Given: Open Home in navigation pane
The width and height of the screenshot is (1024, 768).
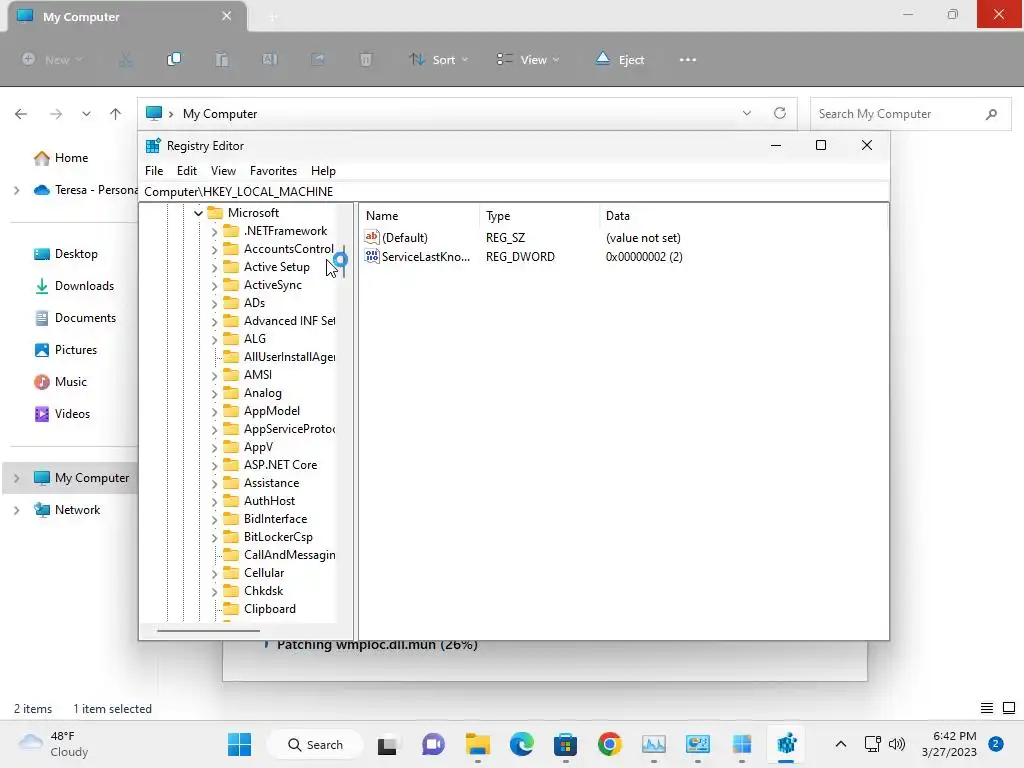Looking at the screenshot, I should pos(61,157).
